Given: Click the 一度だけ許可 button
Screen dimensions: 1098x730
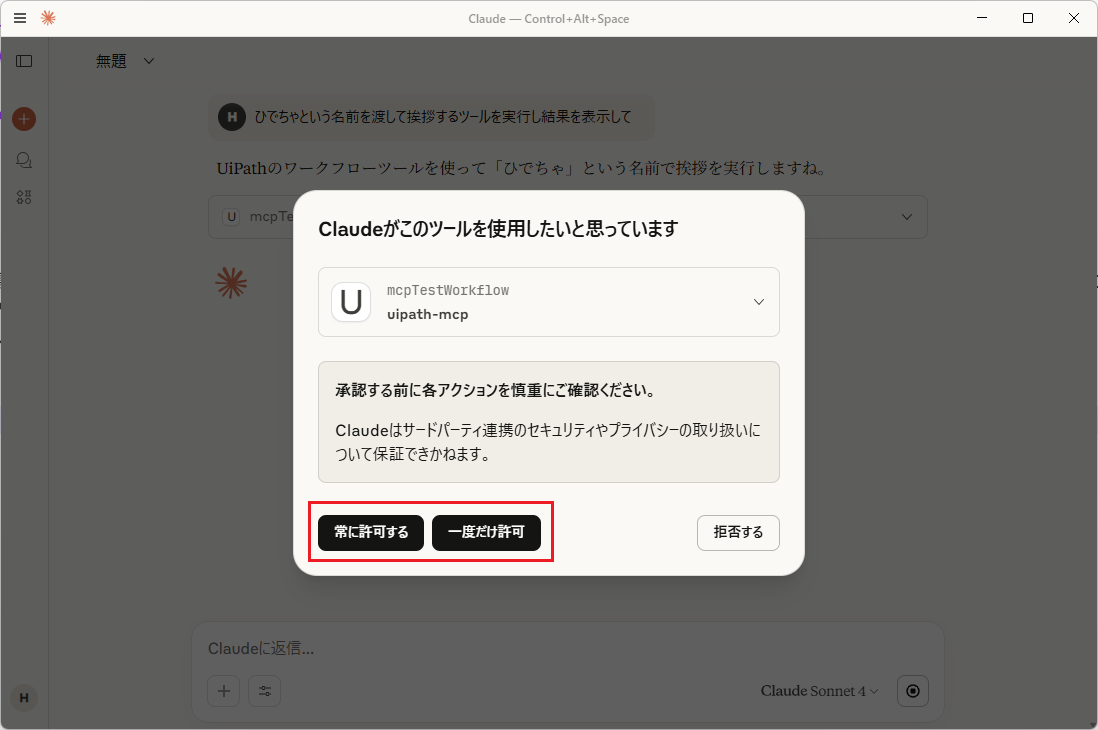Looking at the screenshot, I should (x=486, y=532).
